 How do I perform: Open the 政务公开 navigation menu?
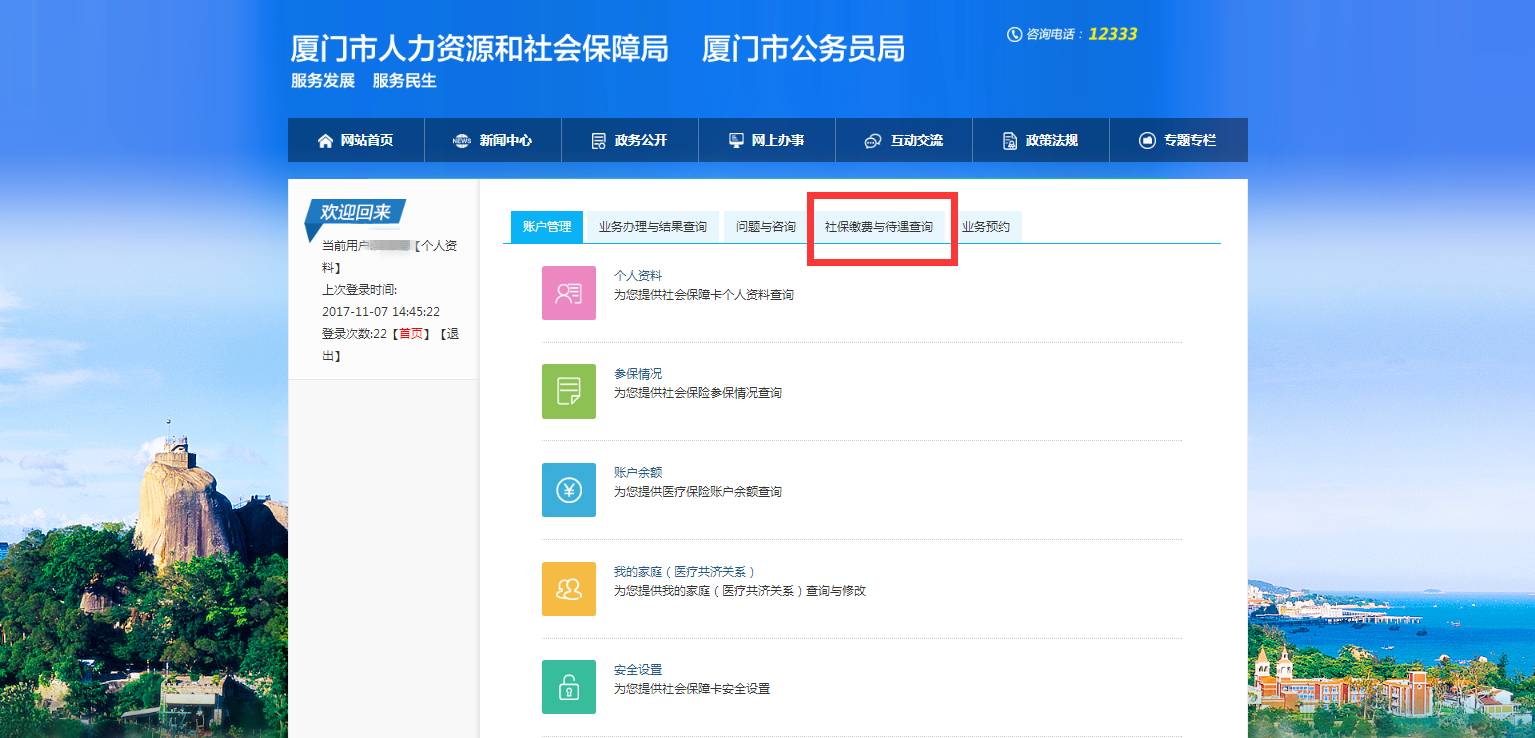(x=630, y=141)
